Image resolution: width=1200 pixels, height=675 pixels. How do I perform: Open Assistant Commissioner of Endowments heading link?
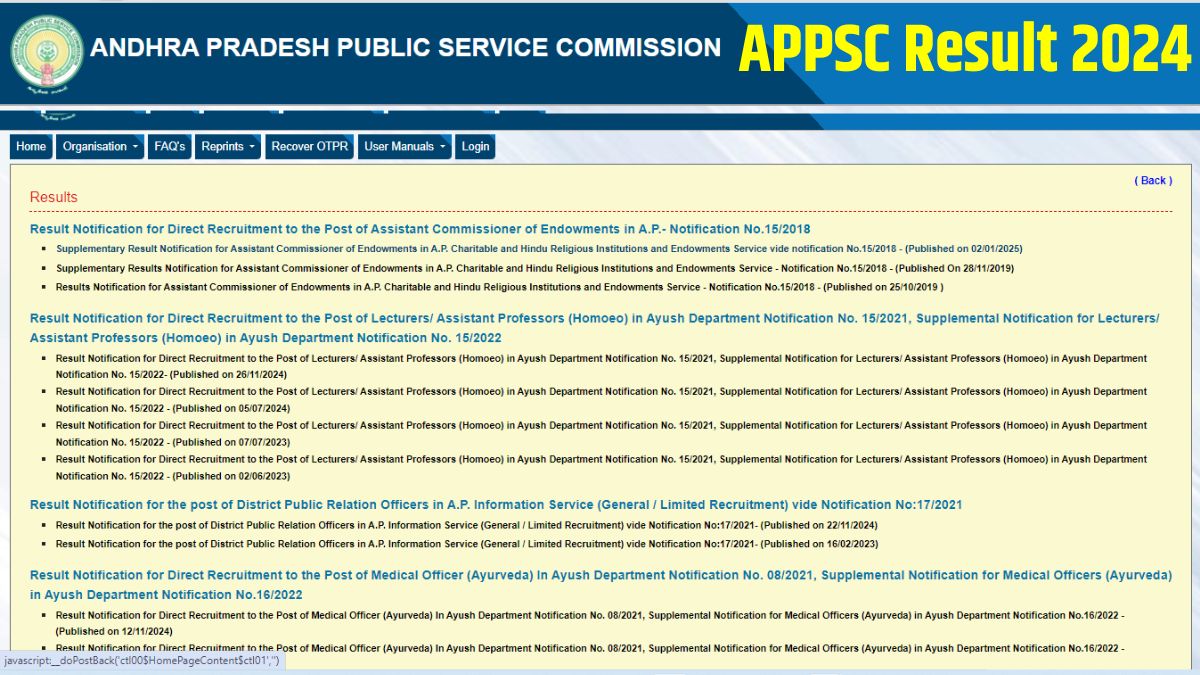point(418,228)
